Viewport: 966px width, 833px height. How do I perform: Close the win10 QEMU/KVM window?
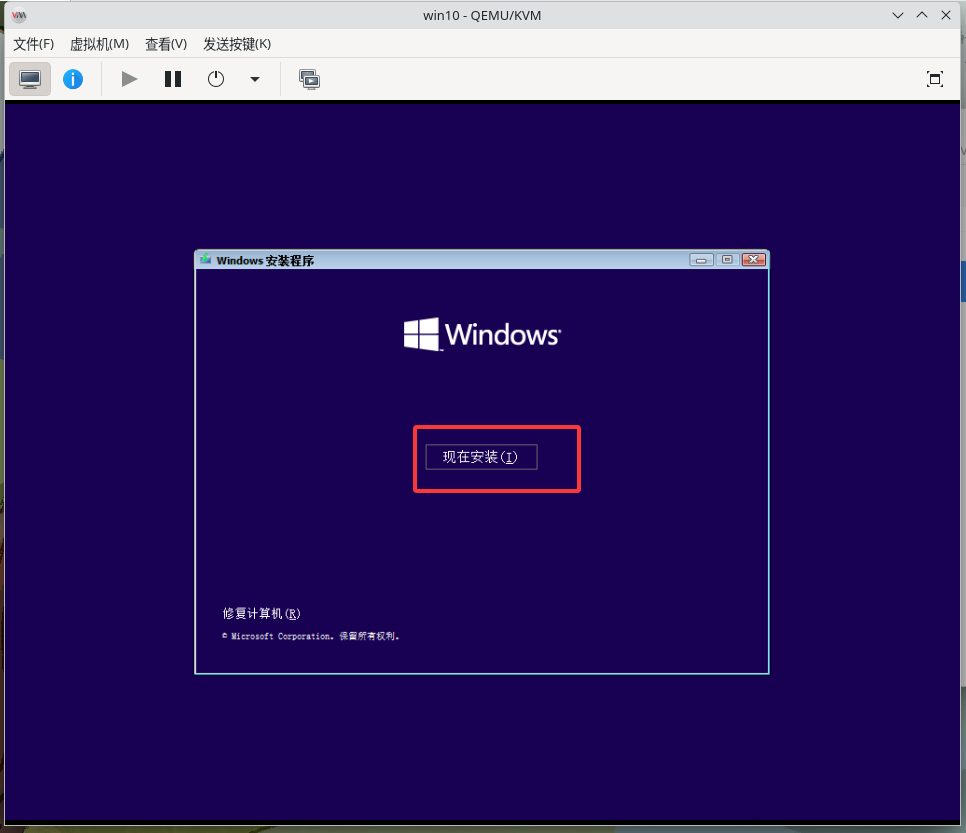946,15
